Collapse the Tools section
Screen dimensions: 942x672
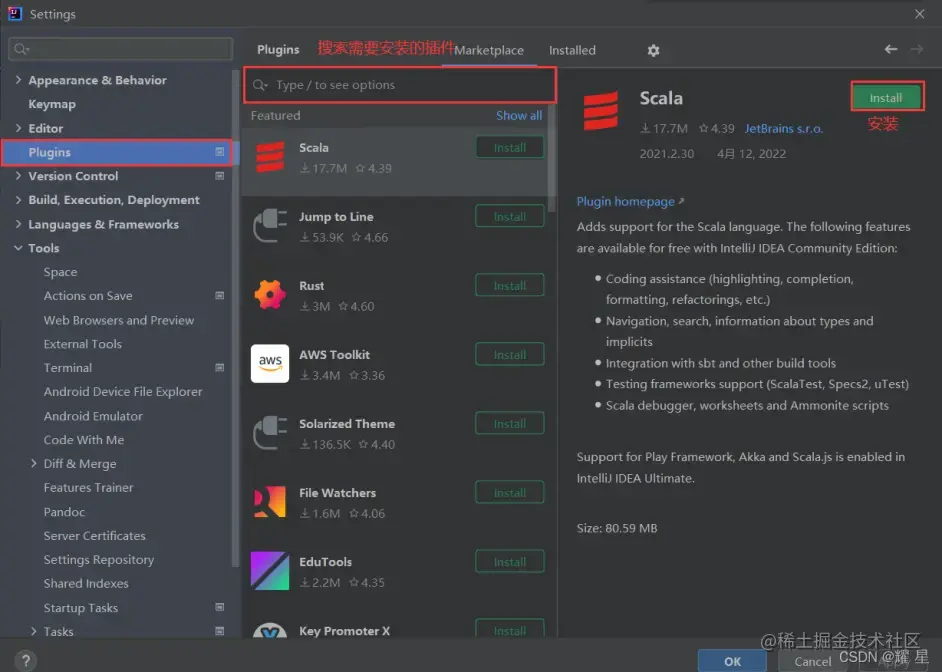click(x=18, y=248)
